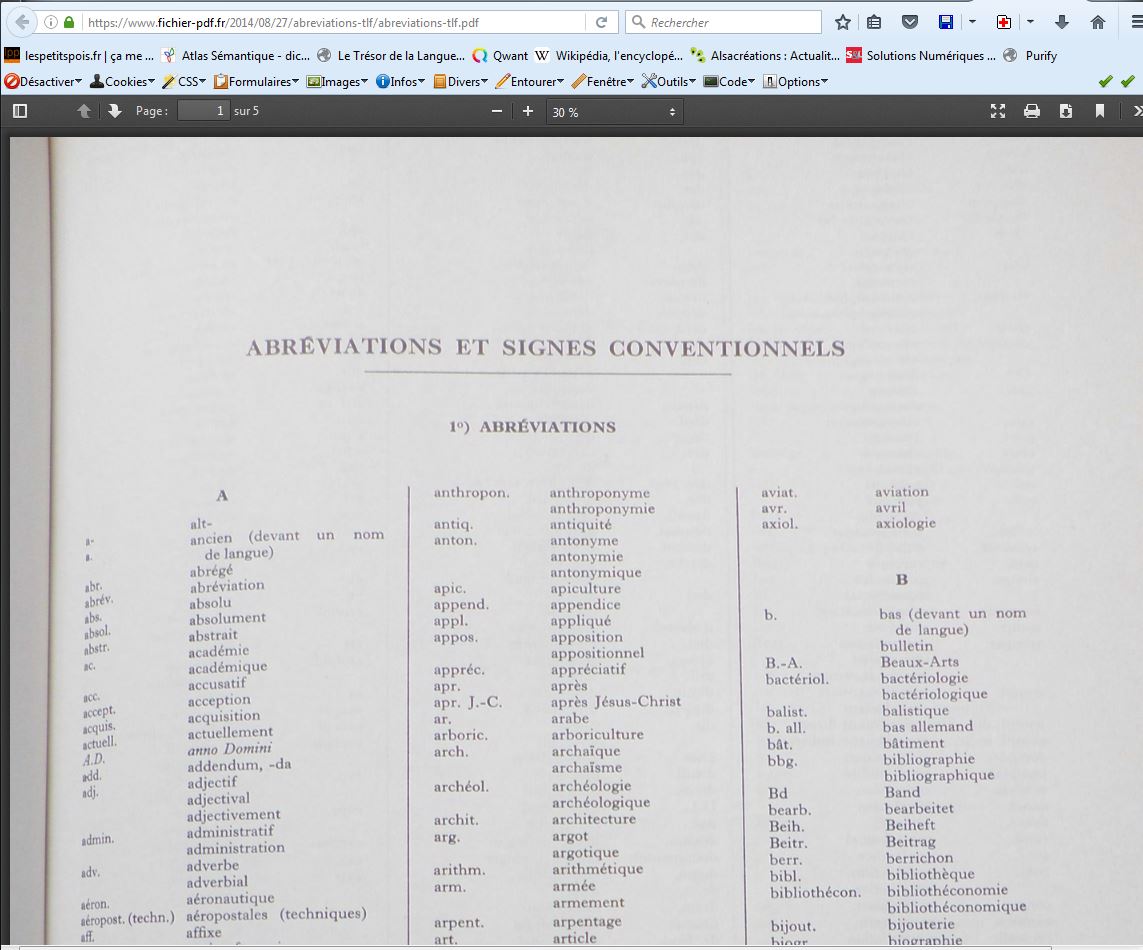Click heading ABRÉVIATIONS ET SIGNES CONVENTIONNELS
This screenshot has height=950, width=1143.
[x=545, y=348]
